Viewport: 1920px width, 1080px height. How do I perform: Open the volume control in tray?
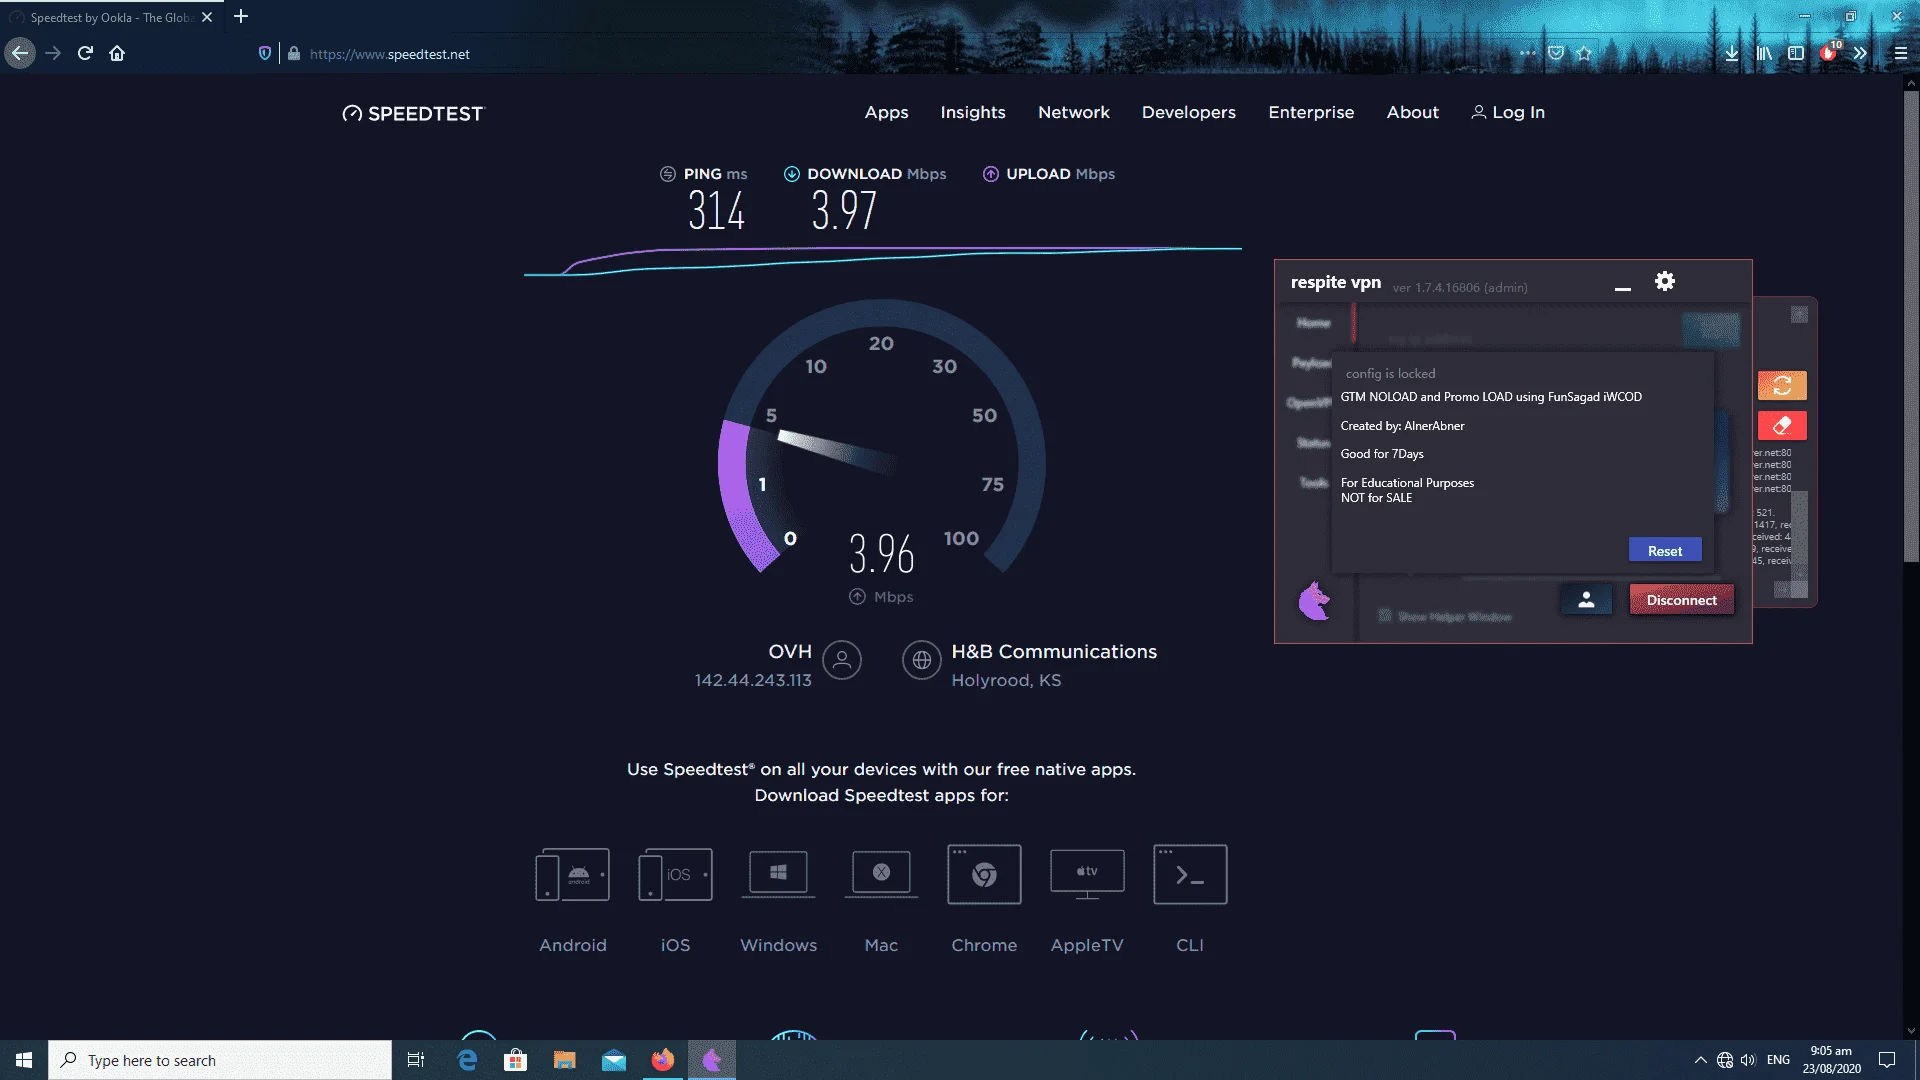tap(1748, 1060)
